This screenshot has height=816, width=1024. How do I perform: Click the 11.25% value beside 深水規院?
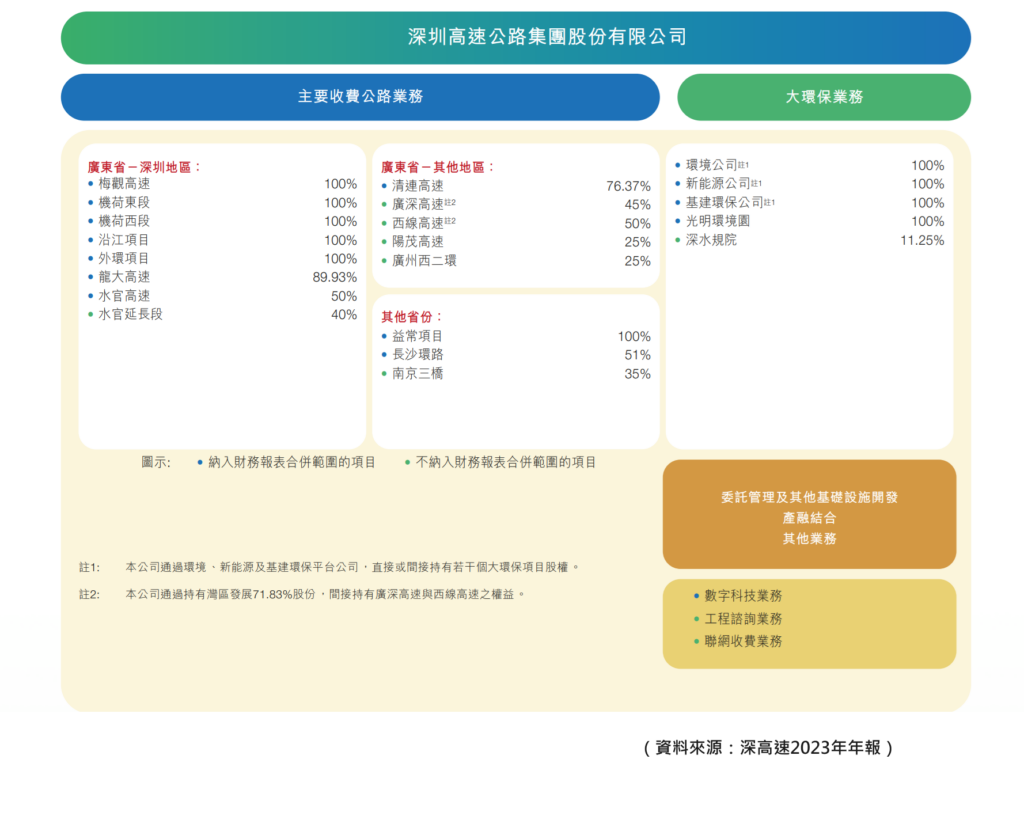(x=922, y=240)
